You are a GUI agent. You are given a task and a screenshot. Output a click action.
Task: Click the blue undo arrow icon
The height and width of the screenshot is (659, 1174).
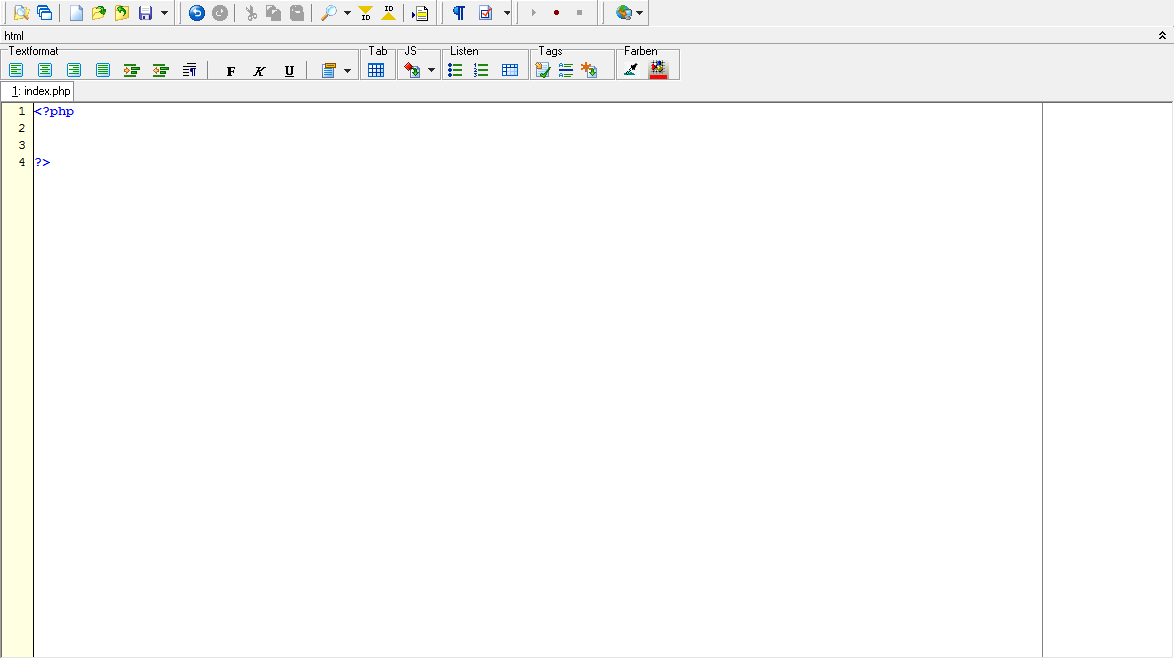pyautogui.click(x=197, y=13)
